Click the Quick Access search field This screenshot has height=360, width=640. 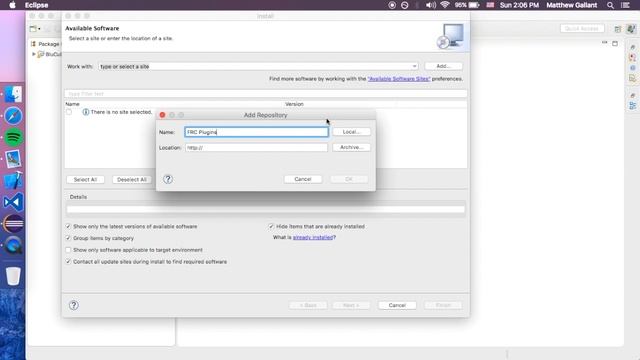(582, 29)
